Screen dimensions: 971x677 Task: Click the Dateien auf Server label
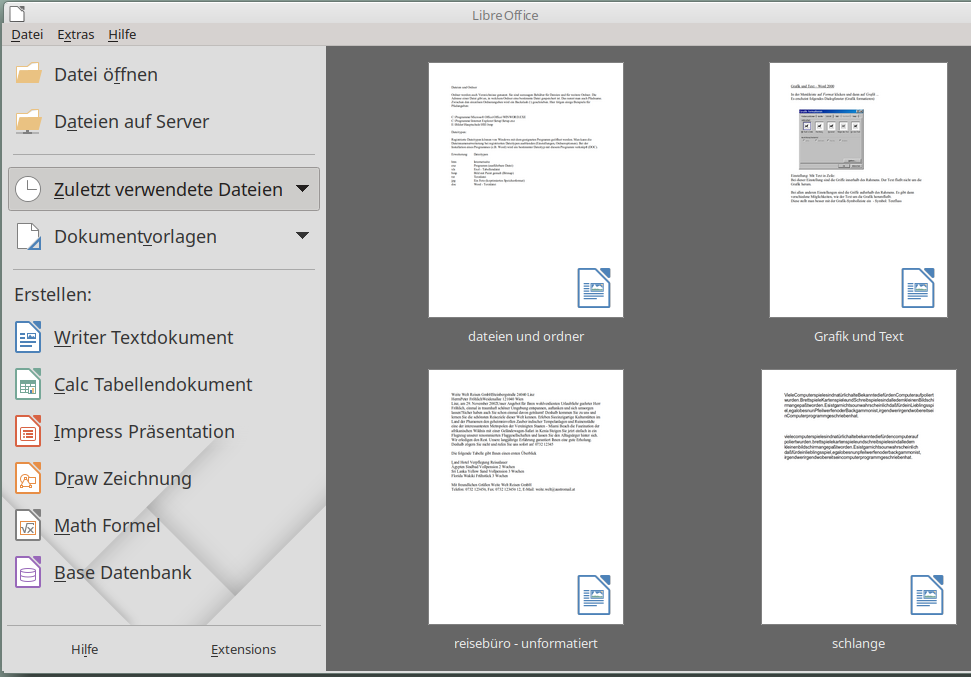[x=131, y=121]
